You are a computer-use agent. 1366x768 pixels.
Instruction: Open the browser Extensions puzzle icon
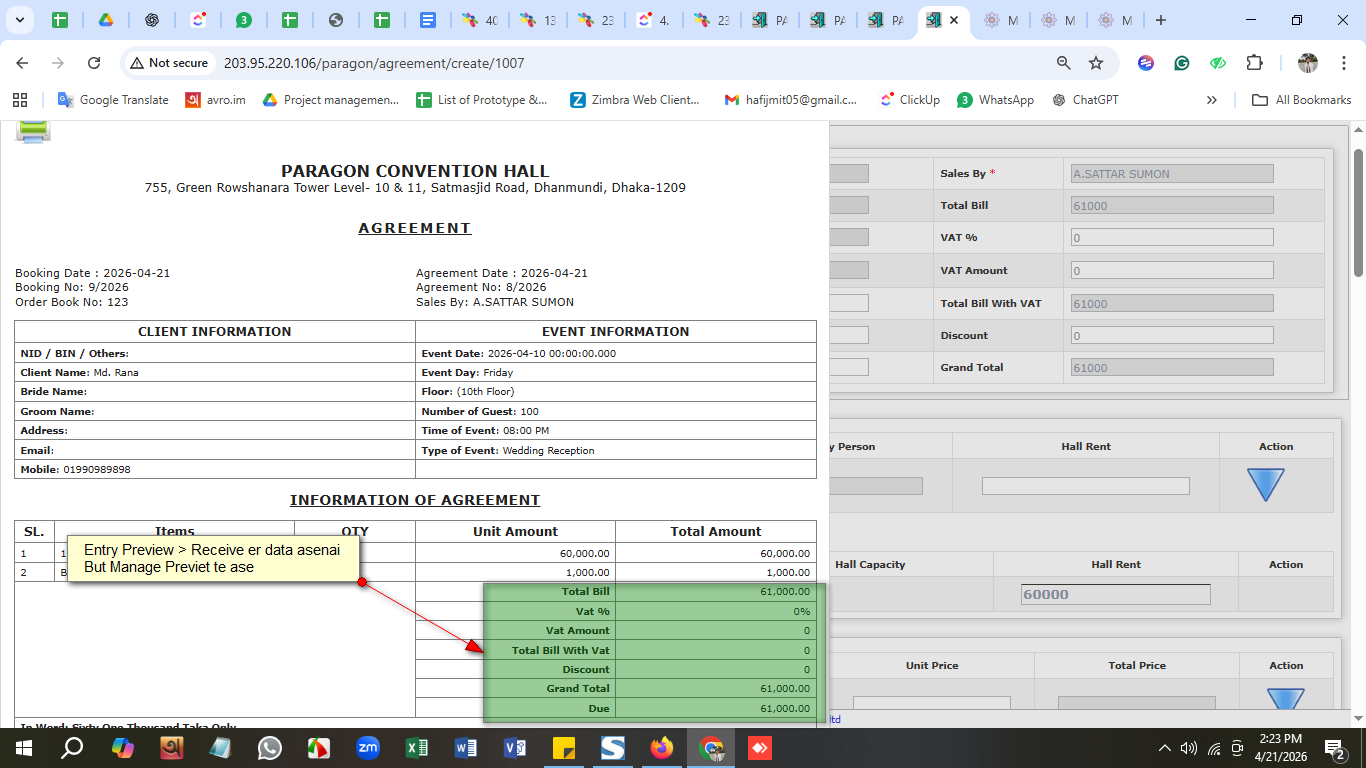pyautogui.click(x=1254, y=63)
